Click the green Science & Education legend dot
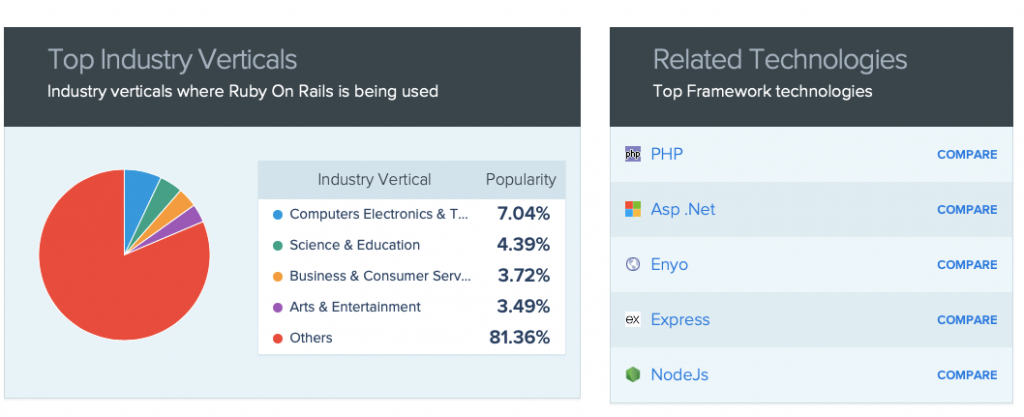1024x417 pixels. [276, 245]
